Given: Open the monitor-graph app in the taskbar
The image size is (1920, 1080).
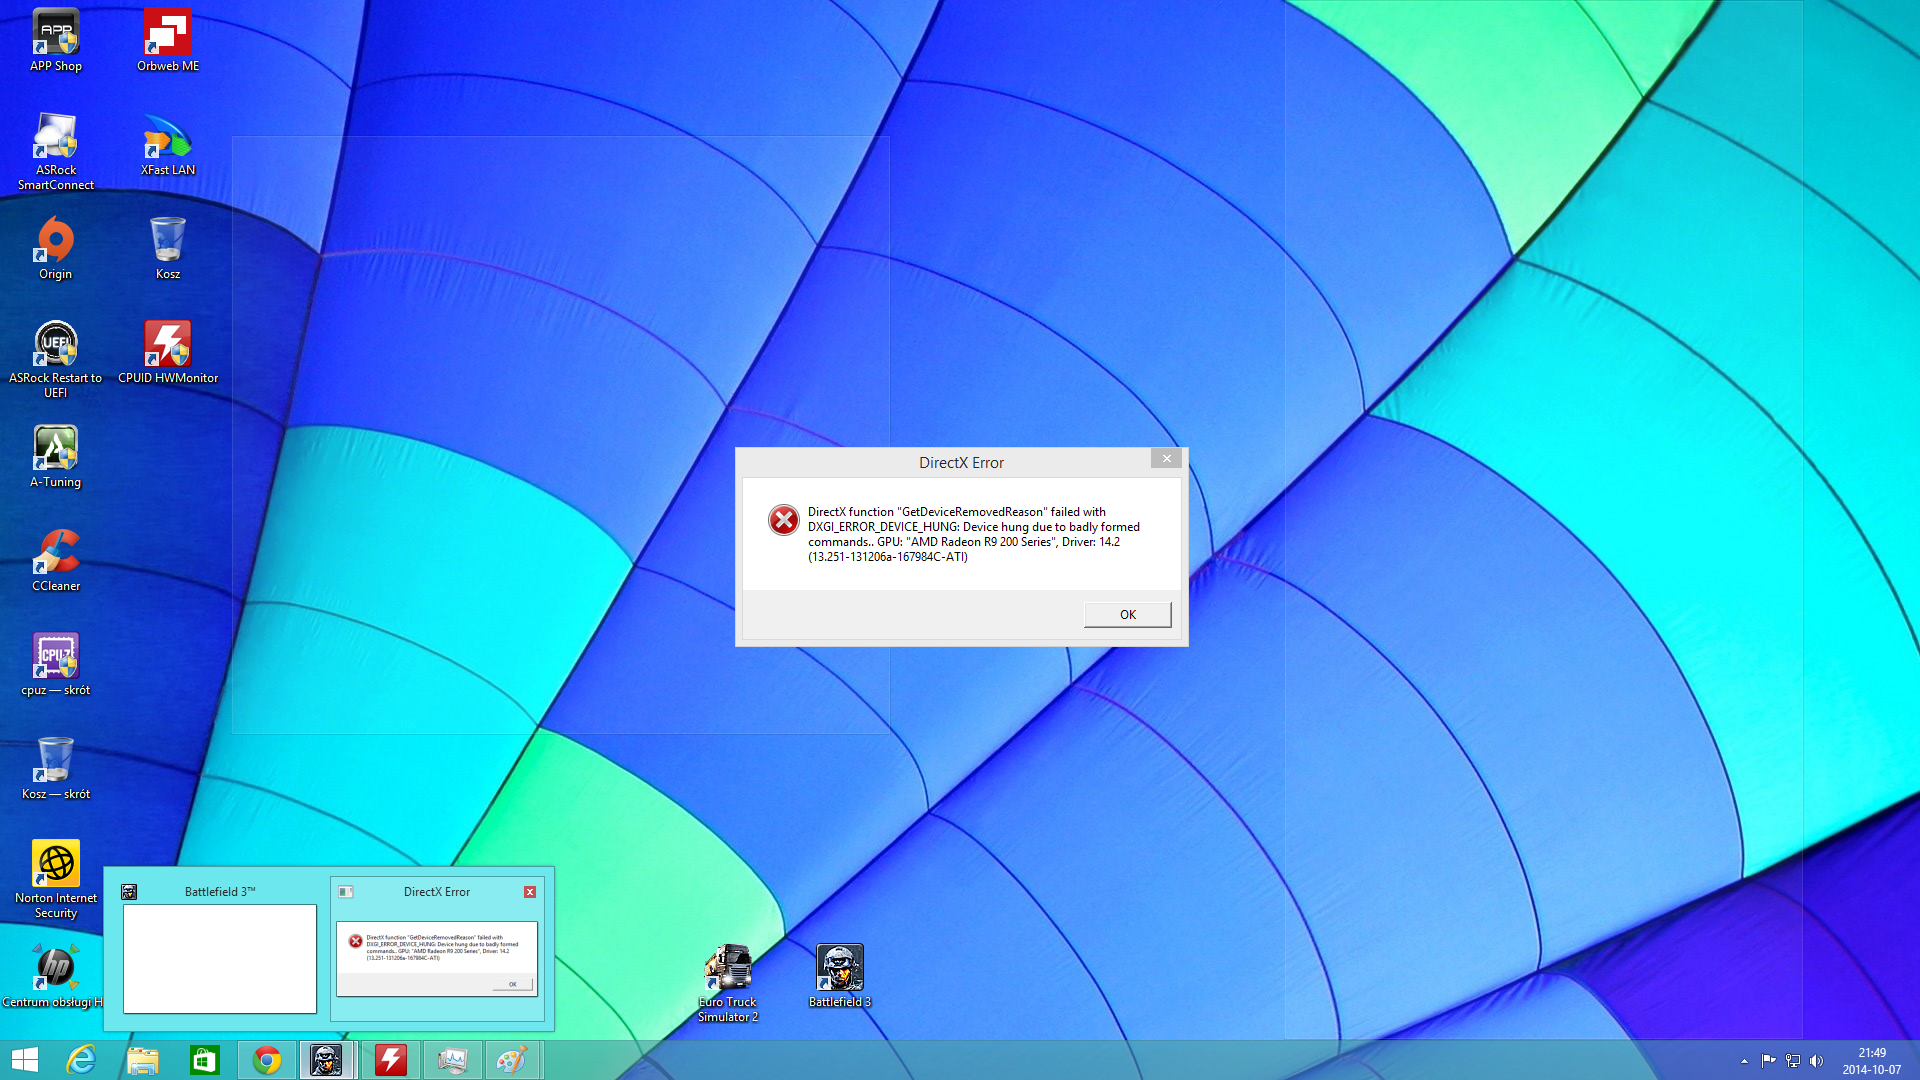Looking at the screenshot, I should tap(453, 1060).
